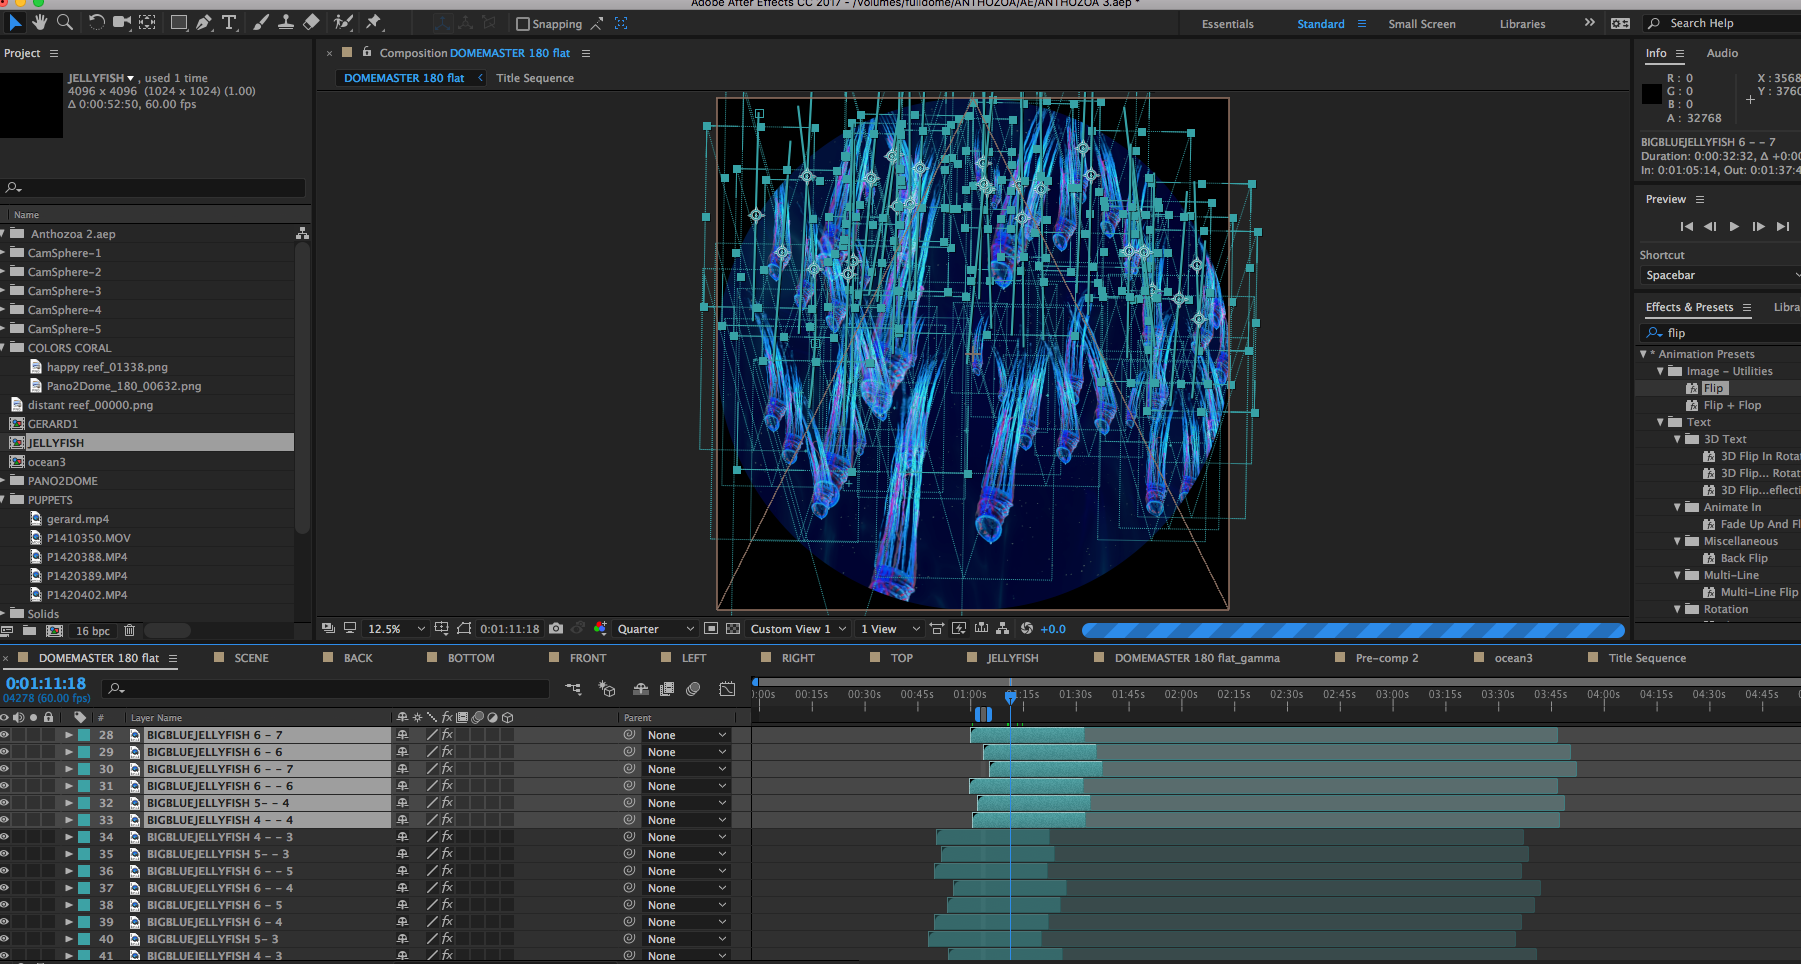Toggle effects fx switch on layer 29
The image size is (1801, 964).
click(x=447, y=752)
